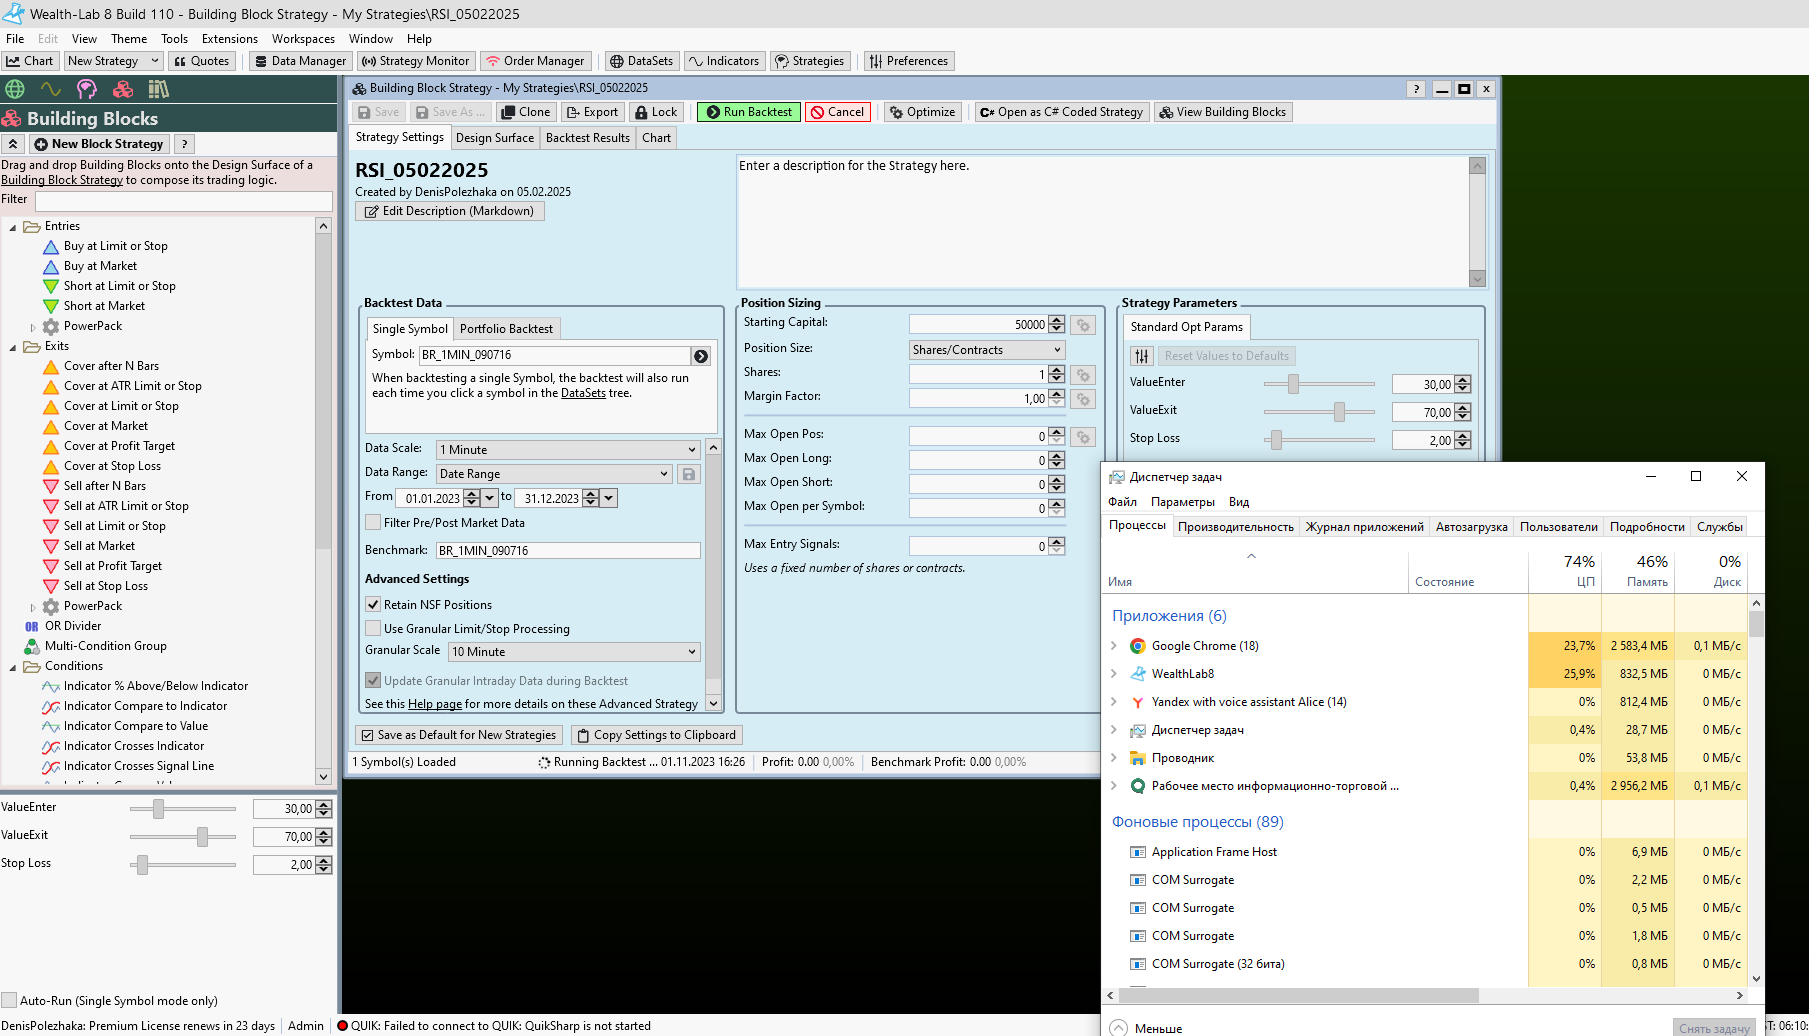Click the Starting Capital value field
Viewport: 1809px width, 1036px height.
tap(979, 325)
